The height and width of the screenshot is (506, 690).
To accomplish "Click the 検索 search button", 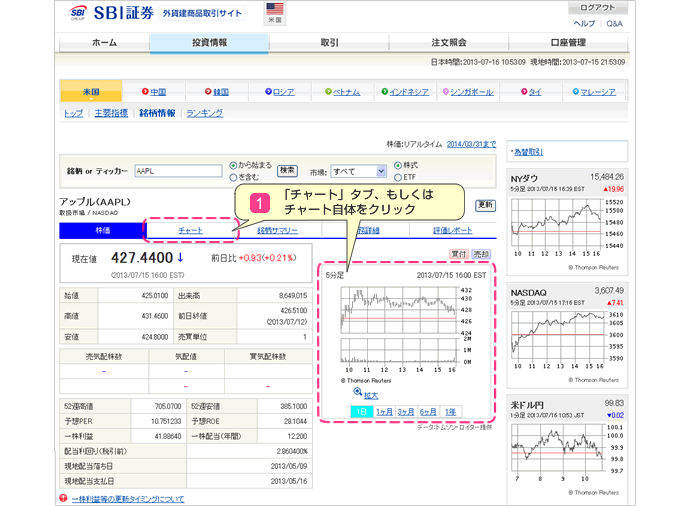I will click(287, 171).
